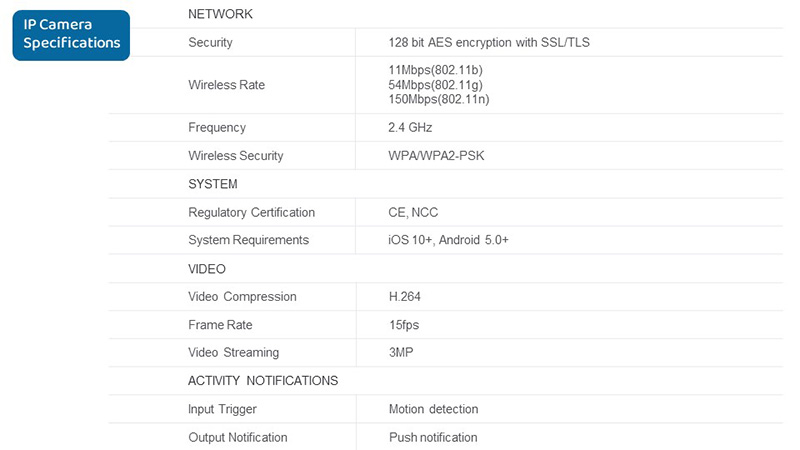
Task: Select the 11Mbps(802.11b) value
Action: point(435,71)
